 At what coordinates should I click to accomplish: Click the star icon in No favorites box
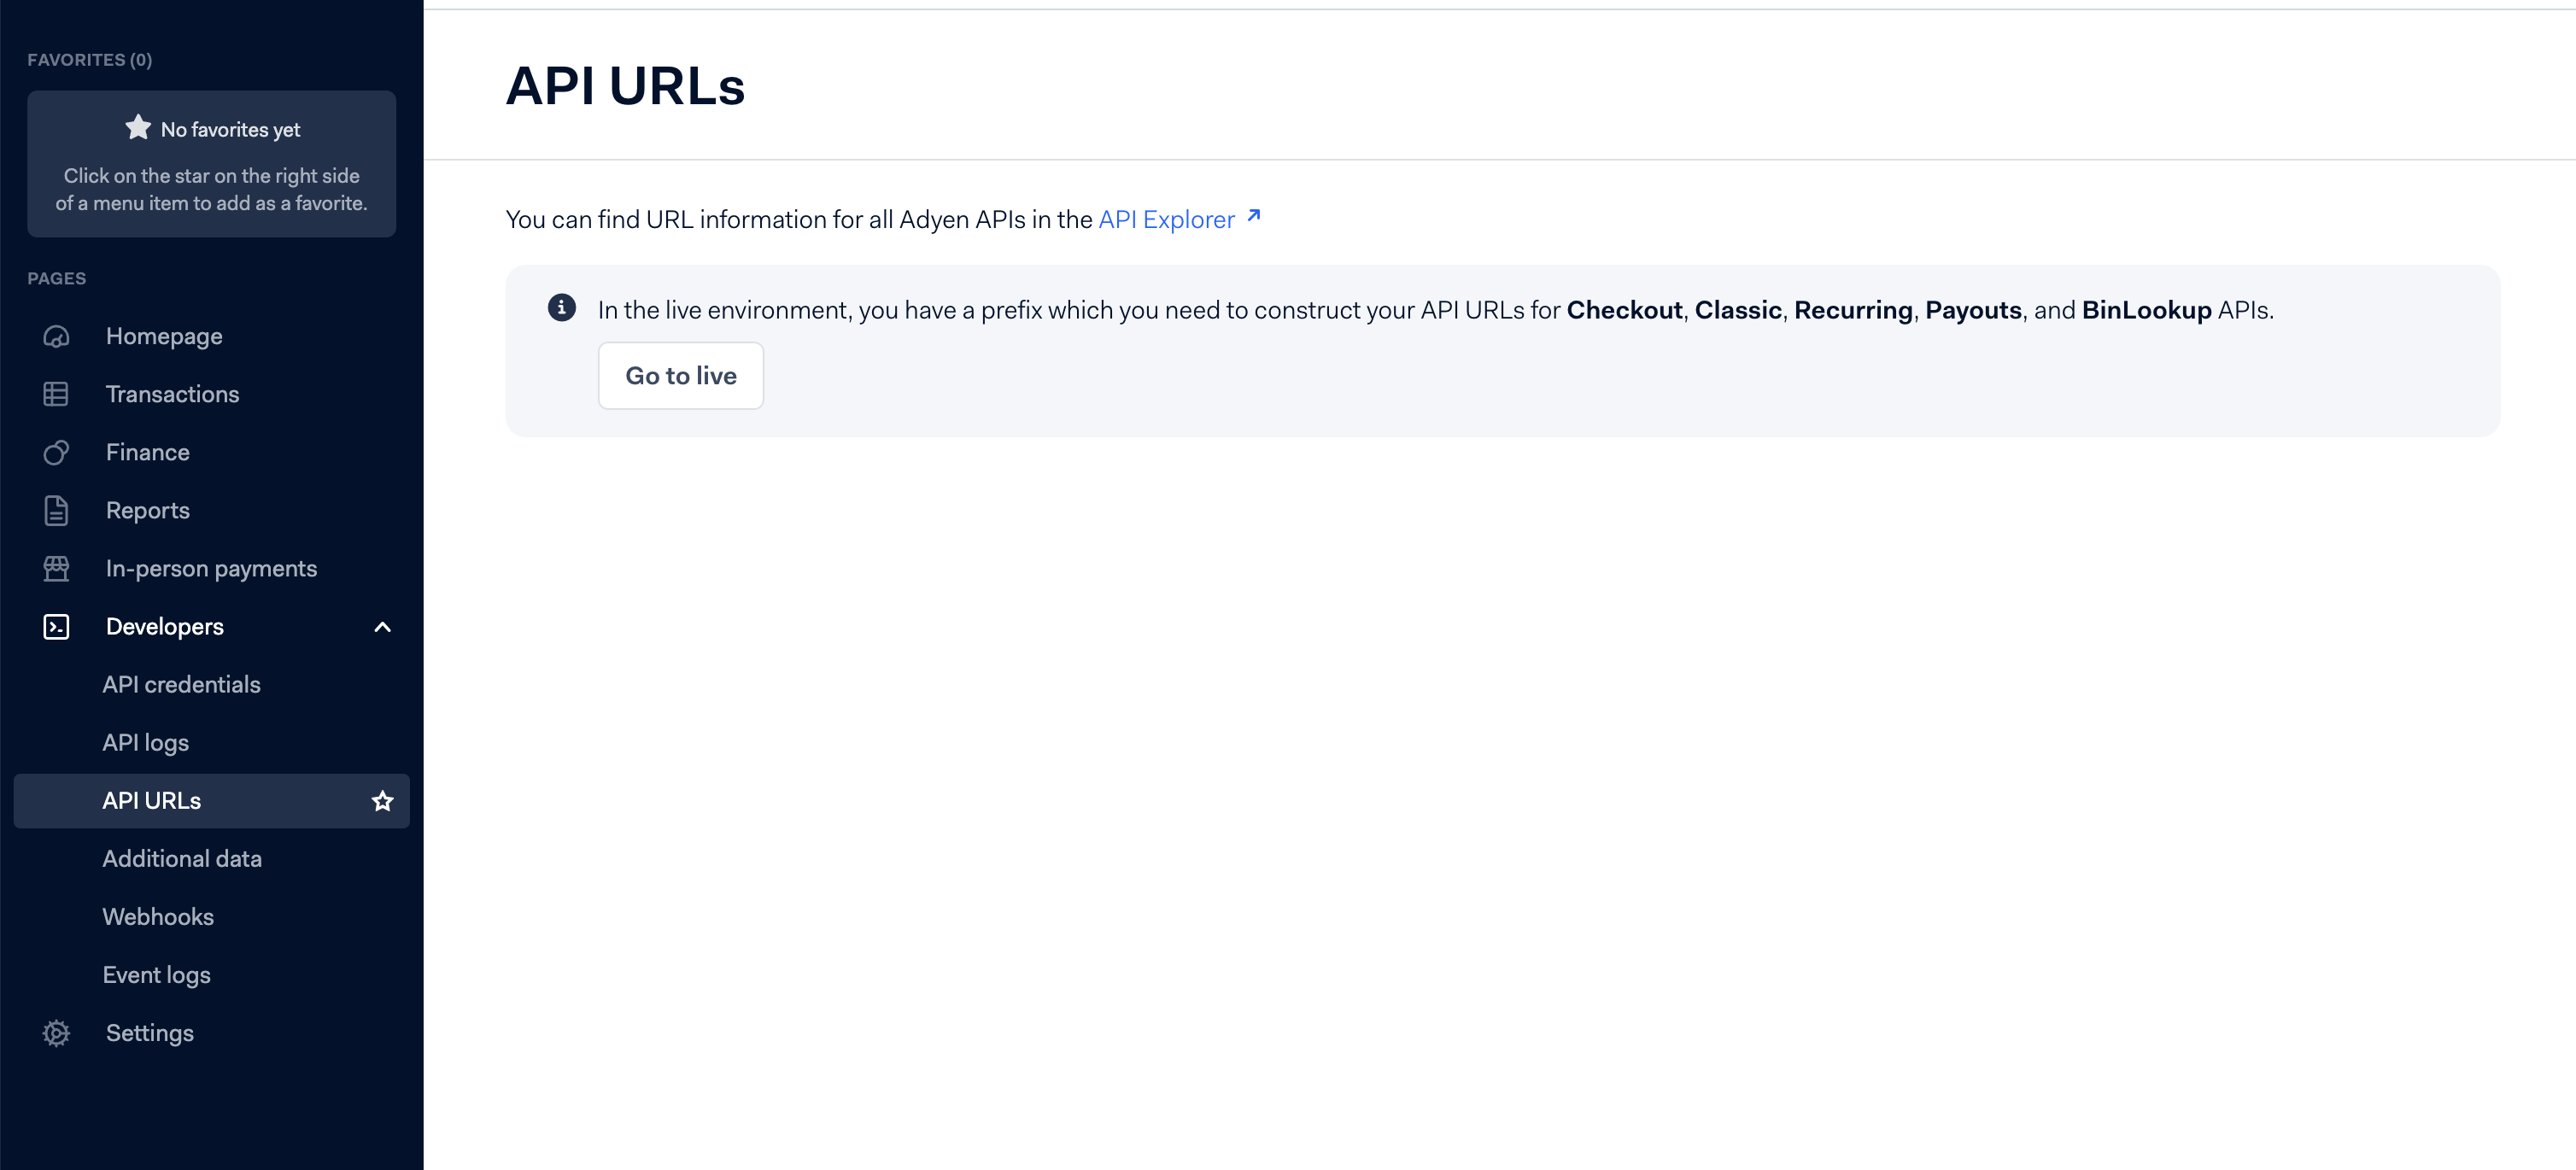138,128
